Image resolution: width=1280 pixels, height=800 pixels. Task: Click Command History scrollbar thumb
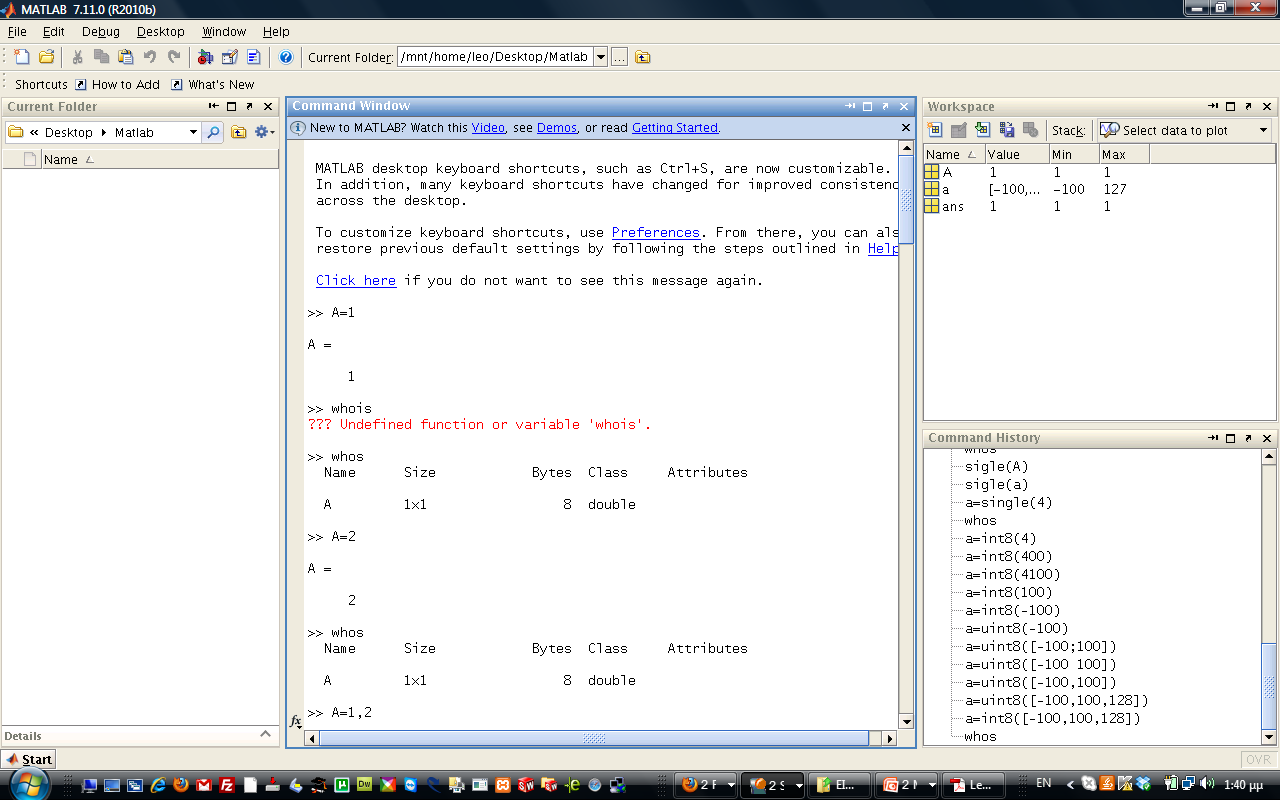1269,687
